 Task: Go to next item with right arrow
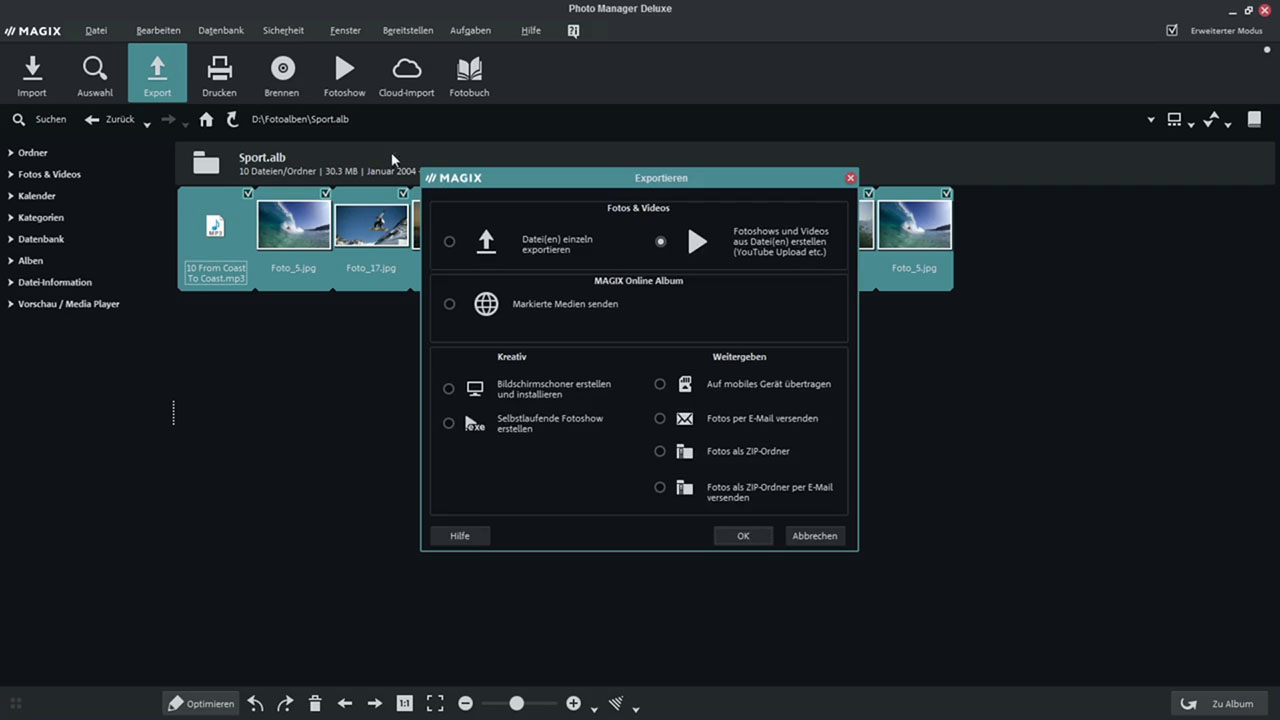coord(375,703)
